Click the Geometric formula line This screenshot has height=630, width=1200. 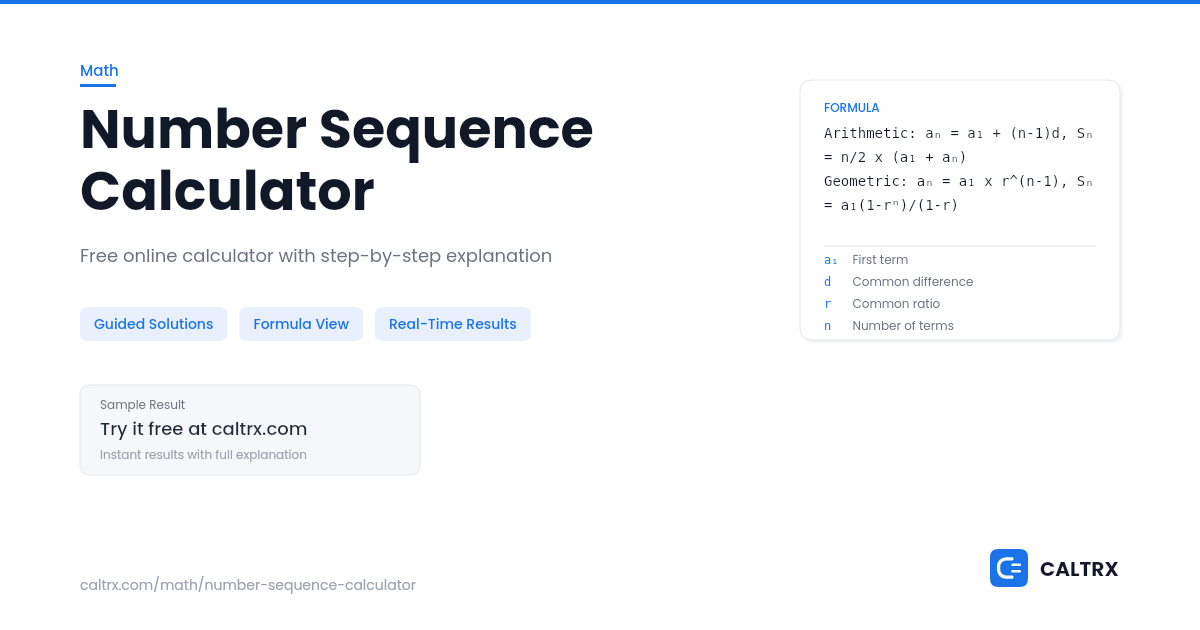click(x=959, y=193)
